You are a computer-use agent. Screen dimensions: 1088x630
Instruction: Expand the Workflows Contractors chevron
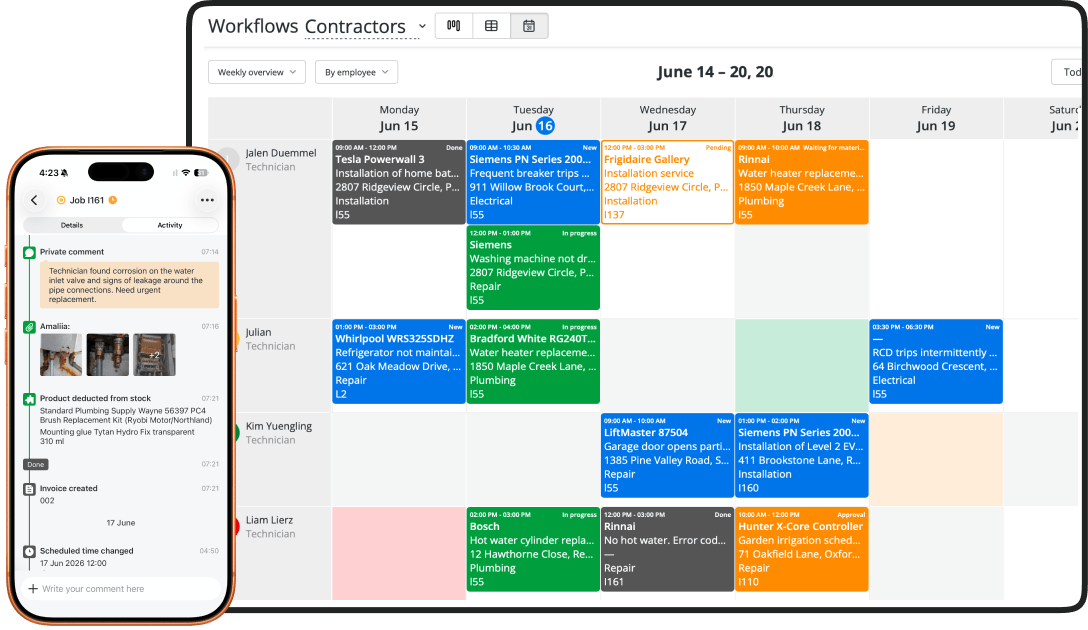tap(422, 26)
